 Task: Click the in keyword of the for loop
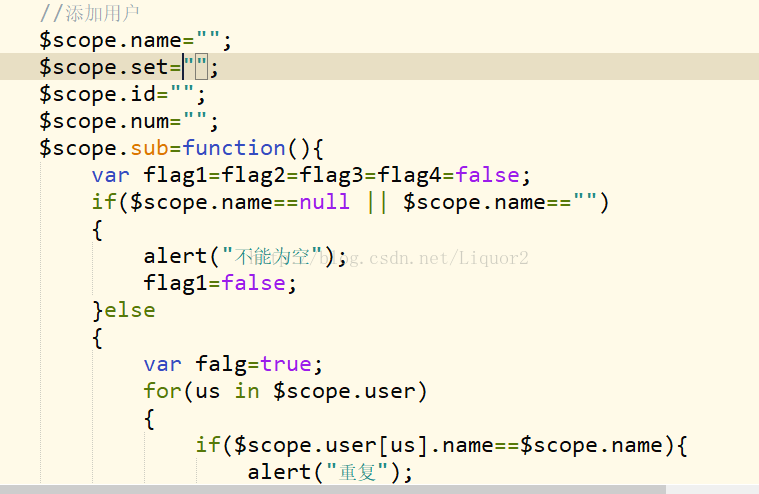[247, 391]
